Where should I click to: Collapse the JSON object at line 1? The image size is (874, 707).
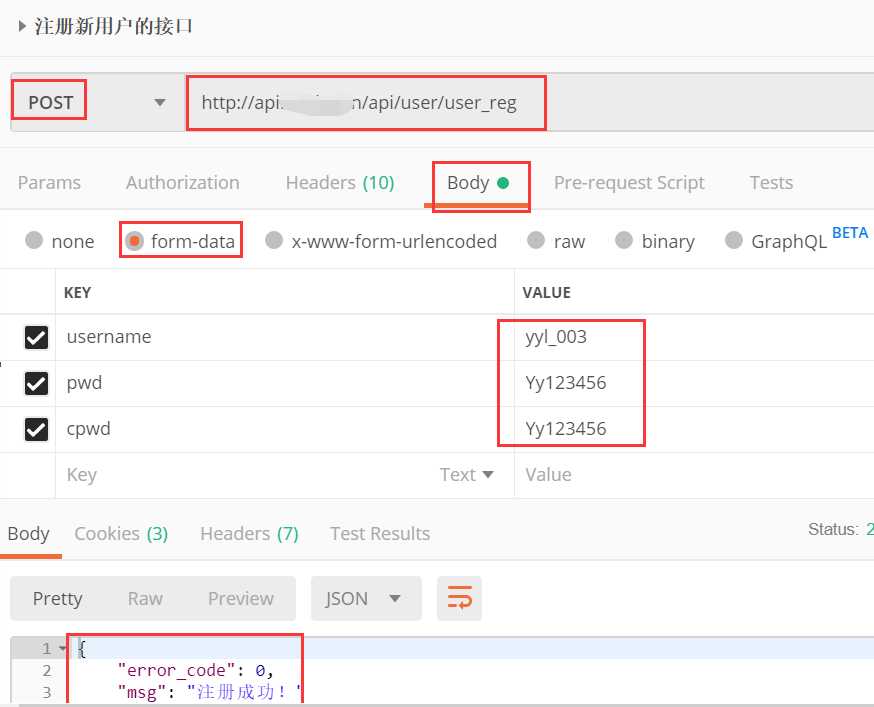pos(62,648)
